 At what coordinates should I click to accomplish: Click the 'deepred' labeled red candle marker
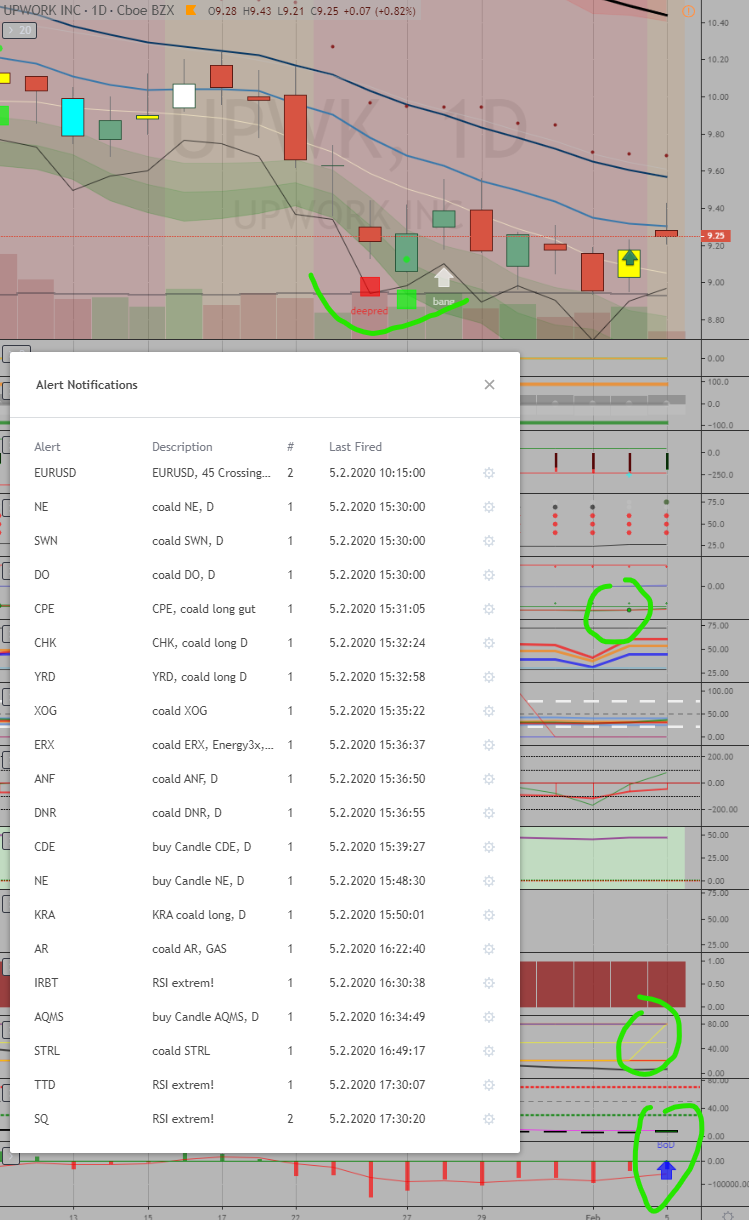click(370, 287)
